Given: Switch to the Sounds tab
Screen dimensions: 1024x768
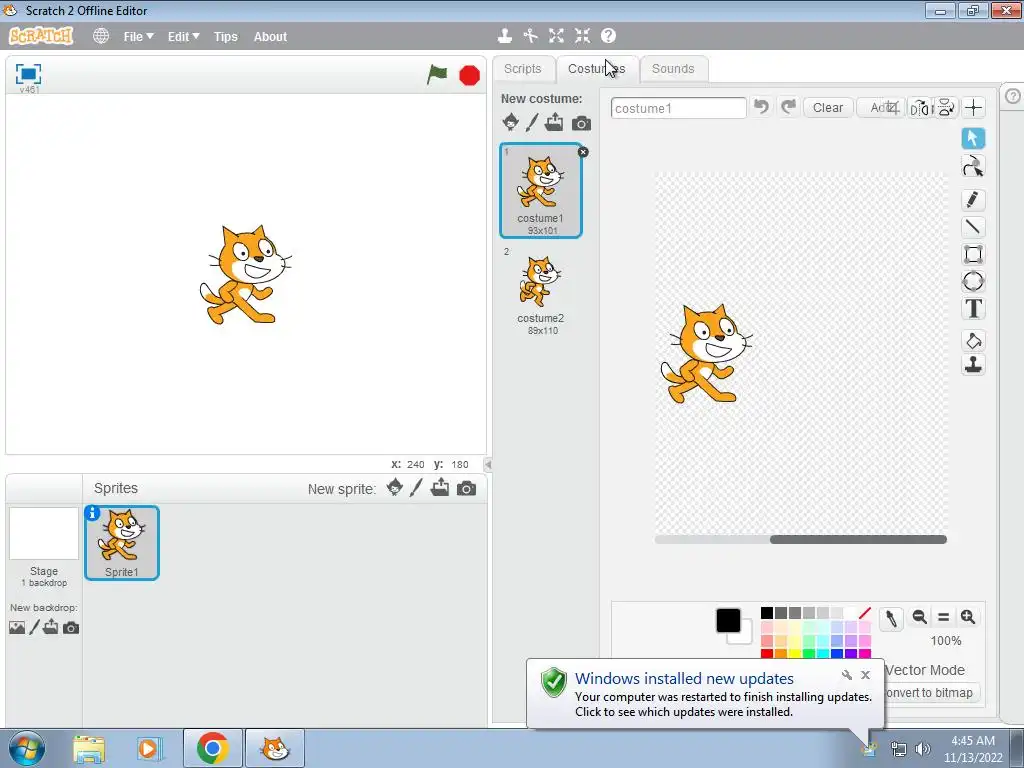Looking at the screenshot, I should point(673,69).
